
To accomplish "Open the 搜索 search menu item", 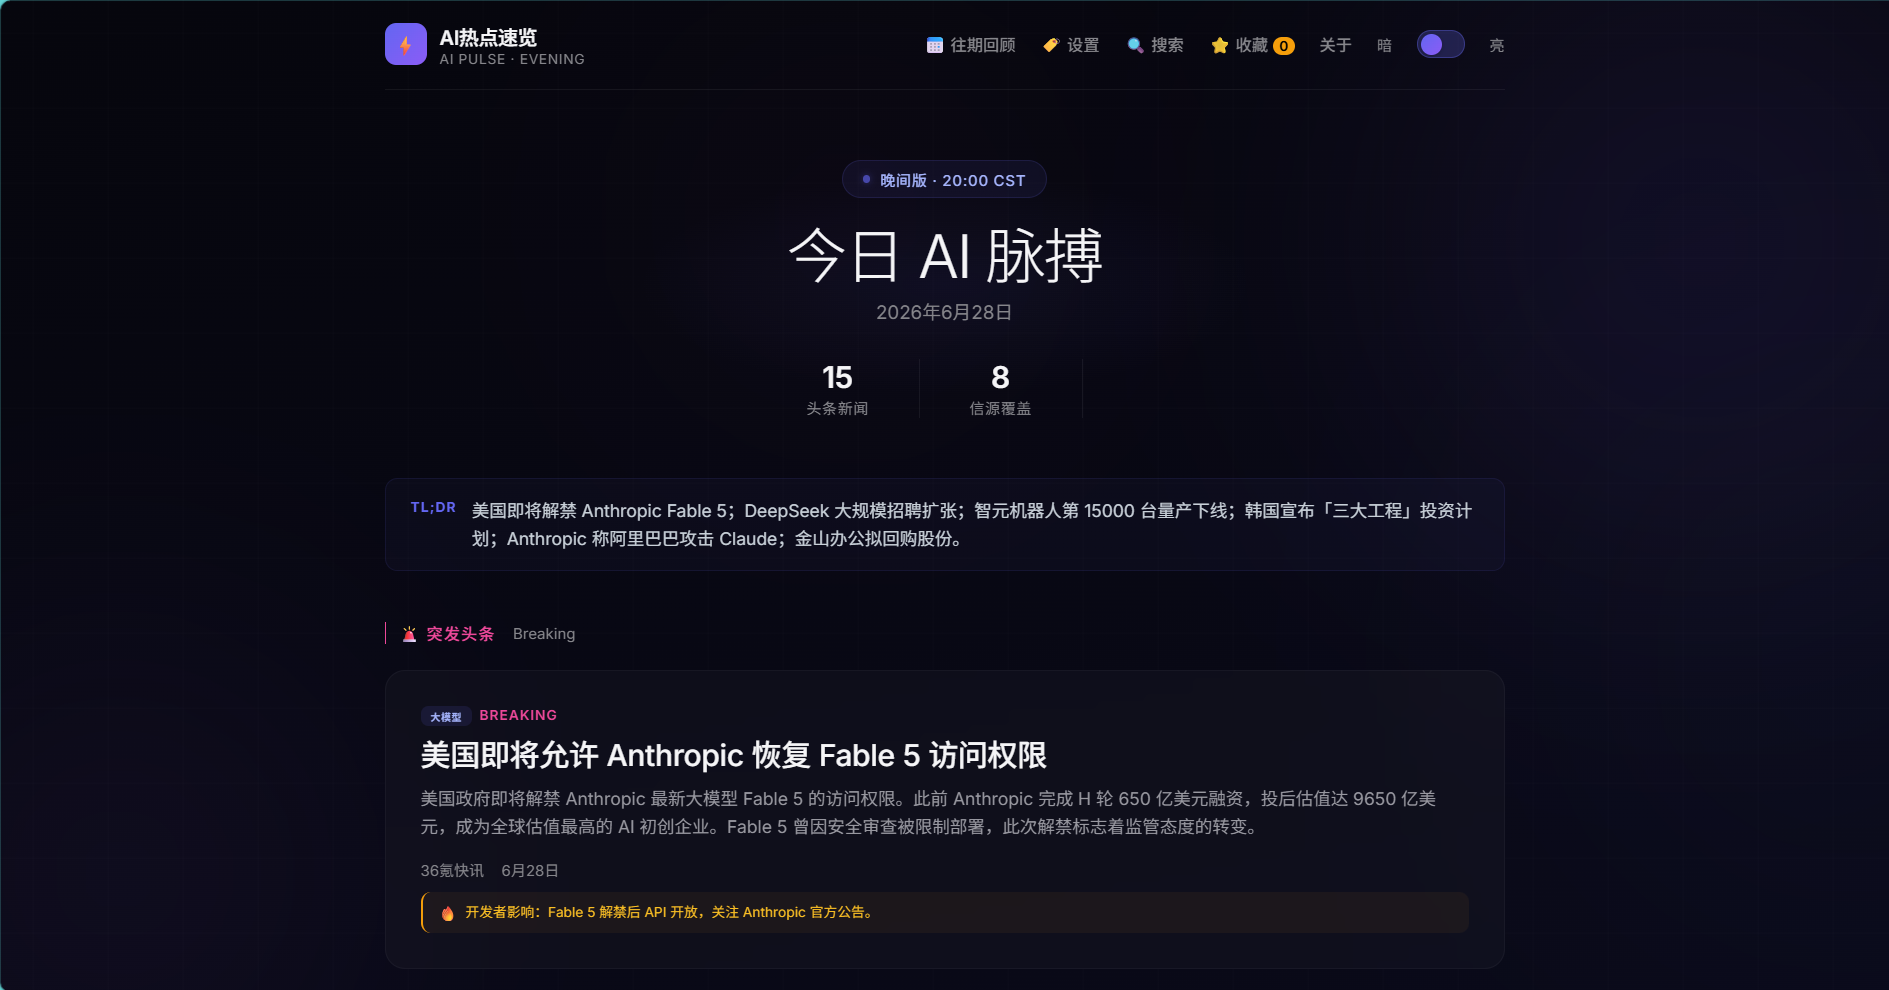I will [1155, 45].
